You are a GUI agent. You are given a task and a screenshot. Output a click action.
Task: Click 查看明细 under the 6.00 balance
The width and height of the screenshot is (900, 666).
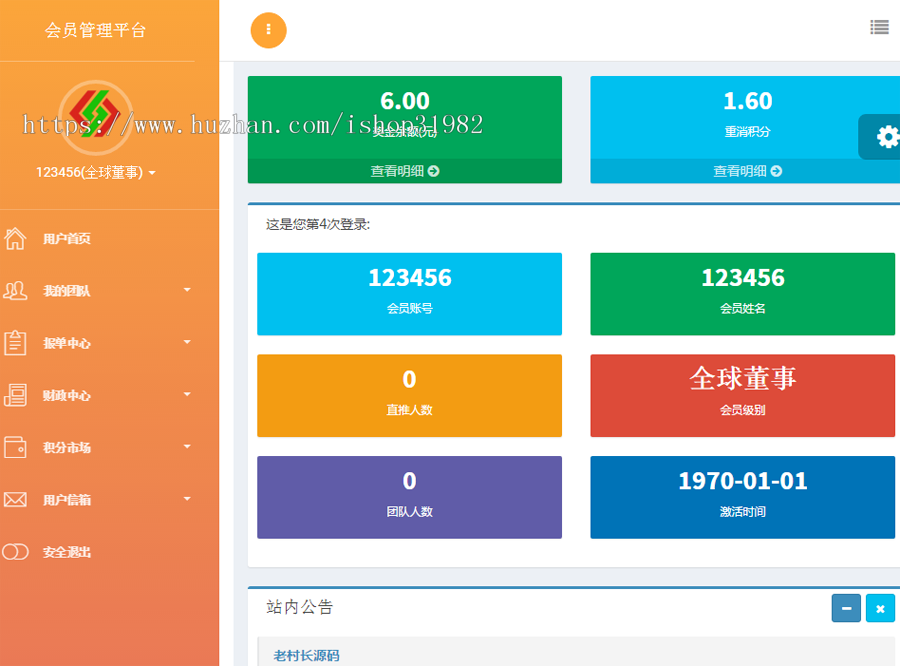pos(404,171)
